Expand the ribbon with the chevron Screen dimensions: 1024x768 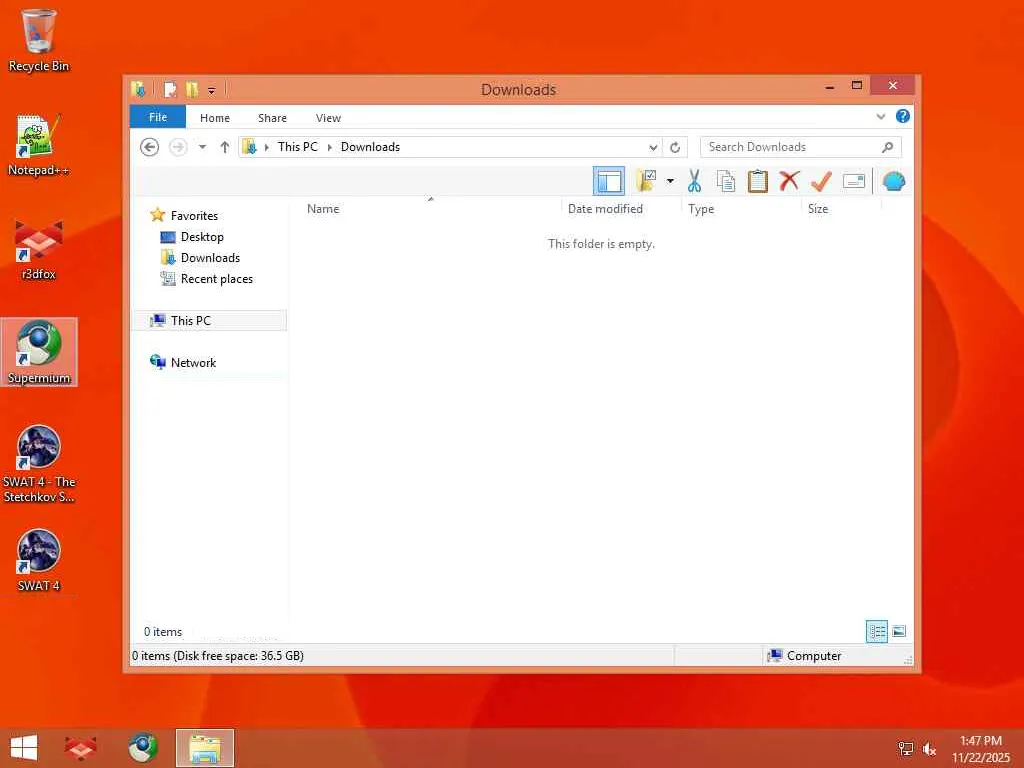tap(881, 116)
